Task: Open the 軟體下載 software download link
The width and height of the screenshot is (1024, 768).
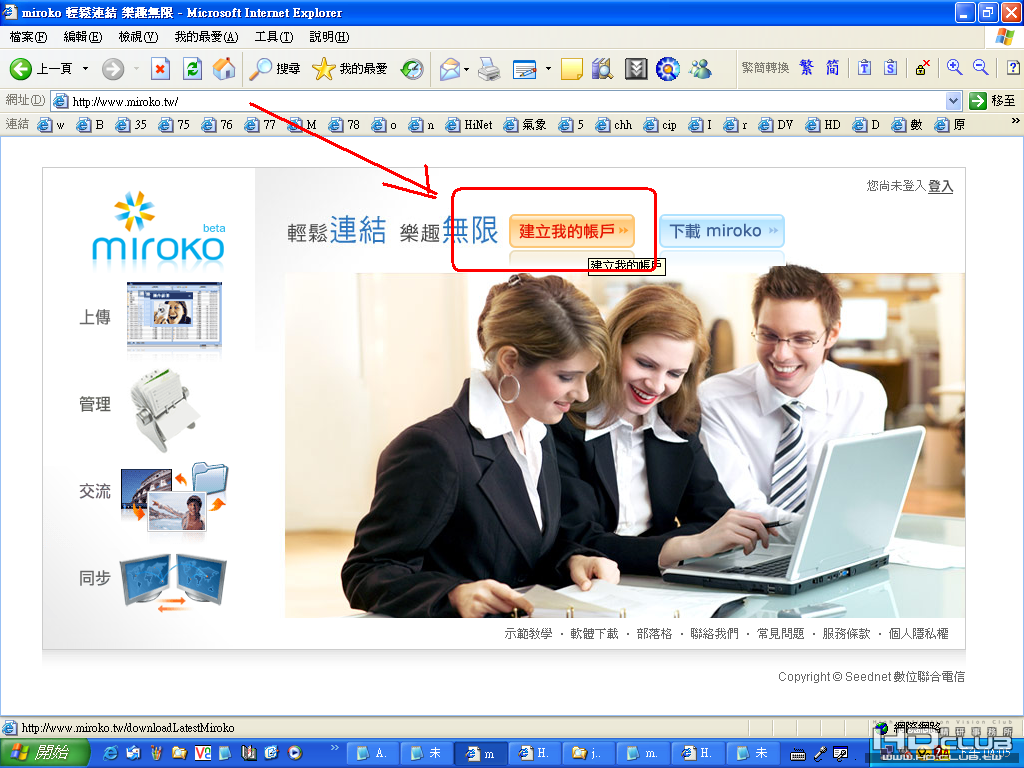Action: [594, 633]
